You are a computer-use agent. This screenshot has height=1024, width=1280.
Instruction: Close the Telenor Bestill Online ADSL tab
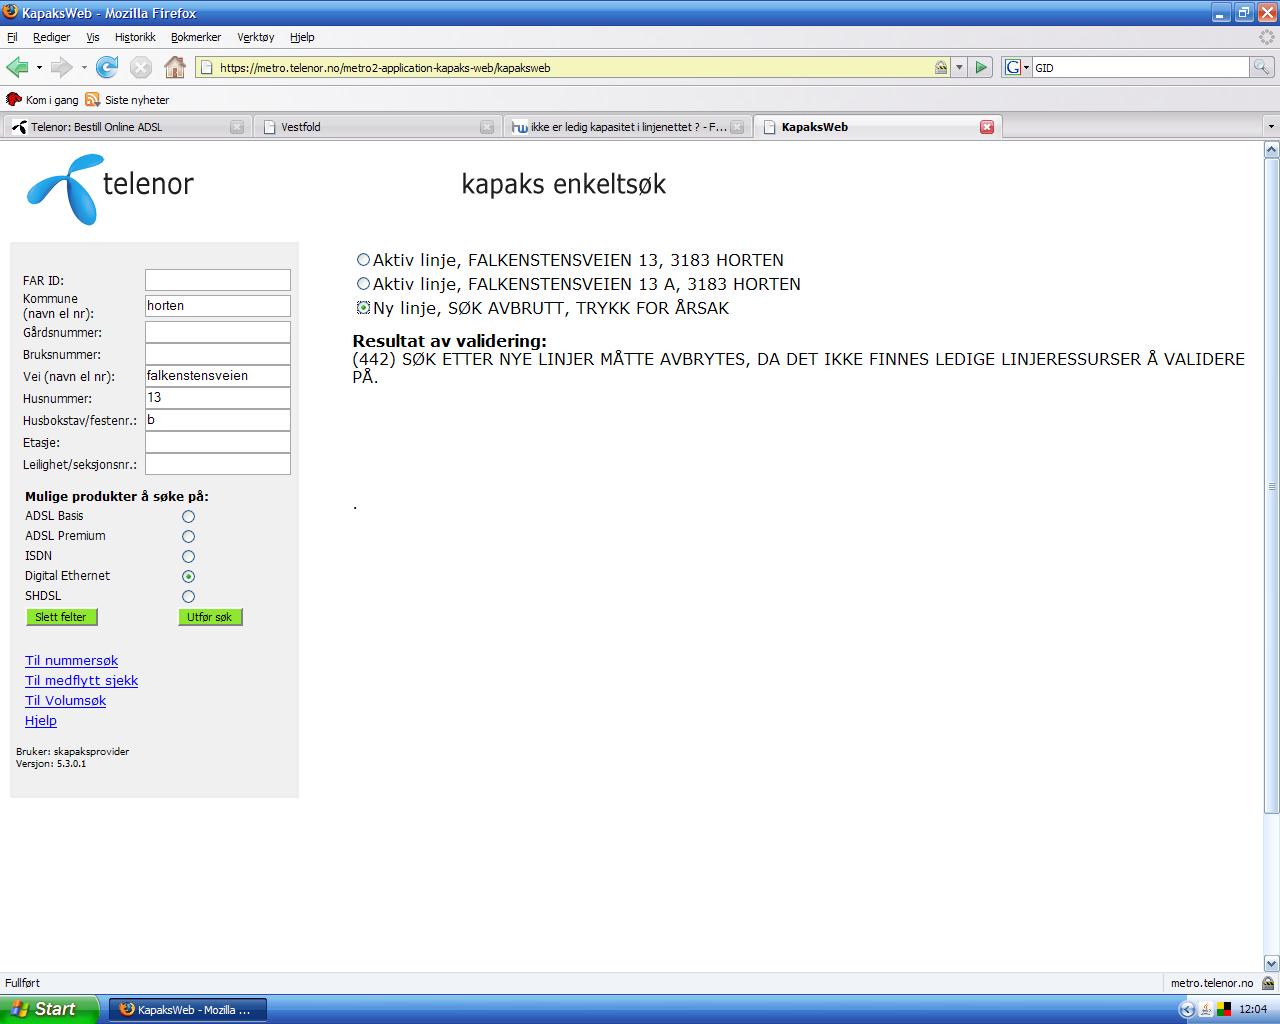(x=237, y=127)
